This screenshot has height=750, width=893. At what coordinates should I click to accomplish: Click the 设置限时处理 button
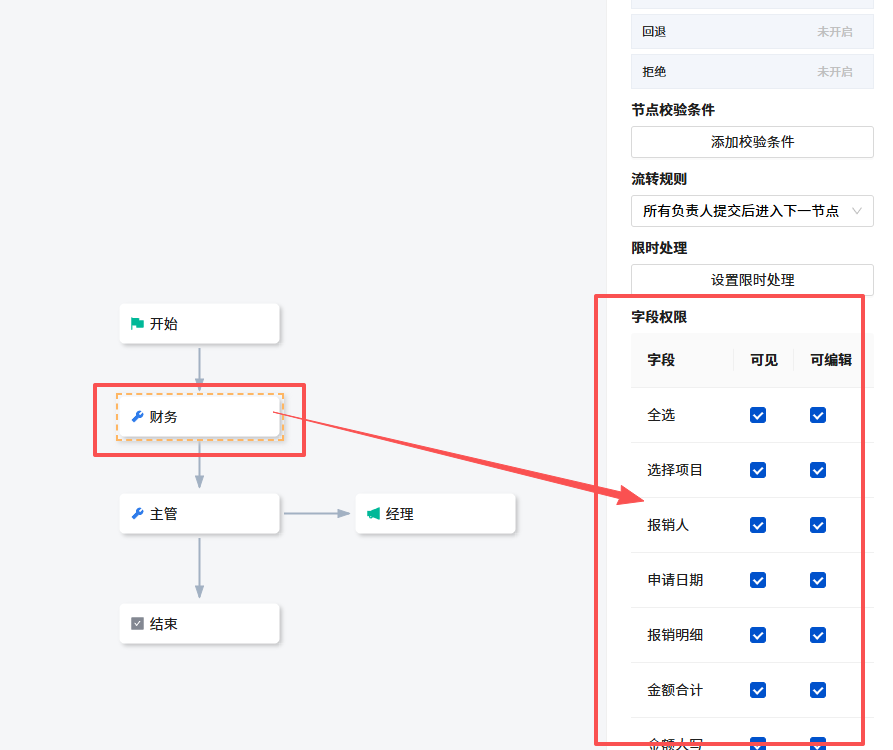pyautogui.click(x=751, y=280)
